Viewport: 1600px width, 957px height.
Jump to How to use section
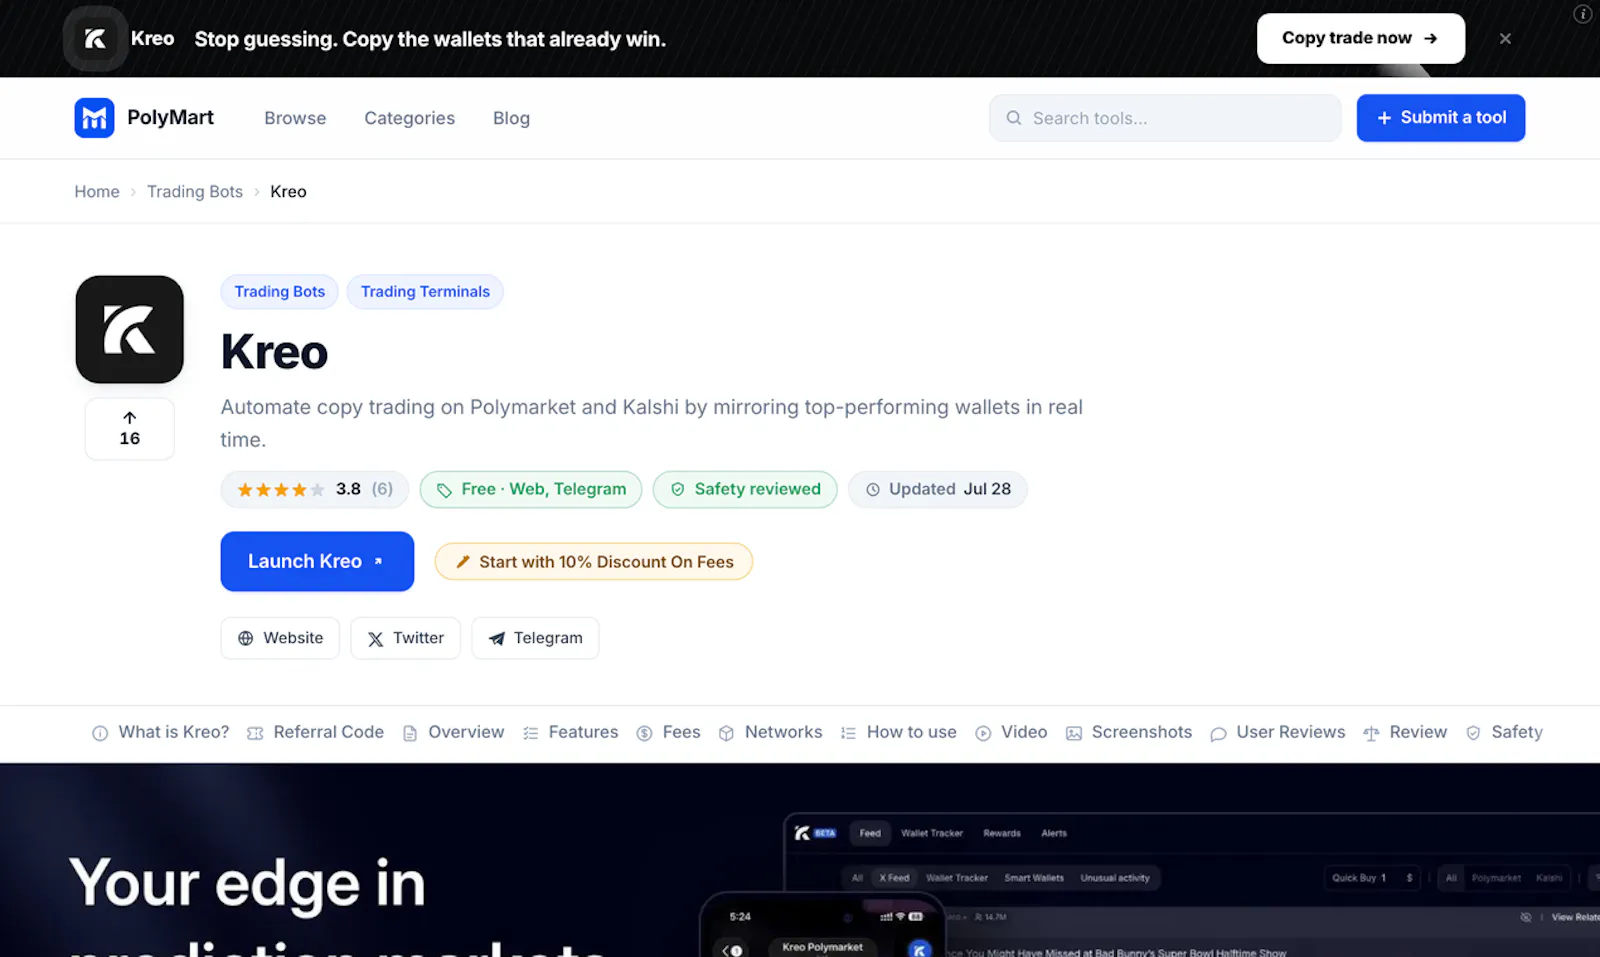[899, 733]
